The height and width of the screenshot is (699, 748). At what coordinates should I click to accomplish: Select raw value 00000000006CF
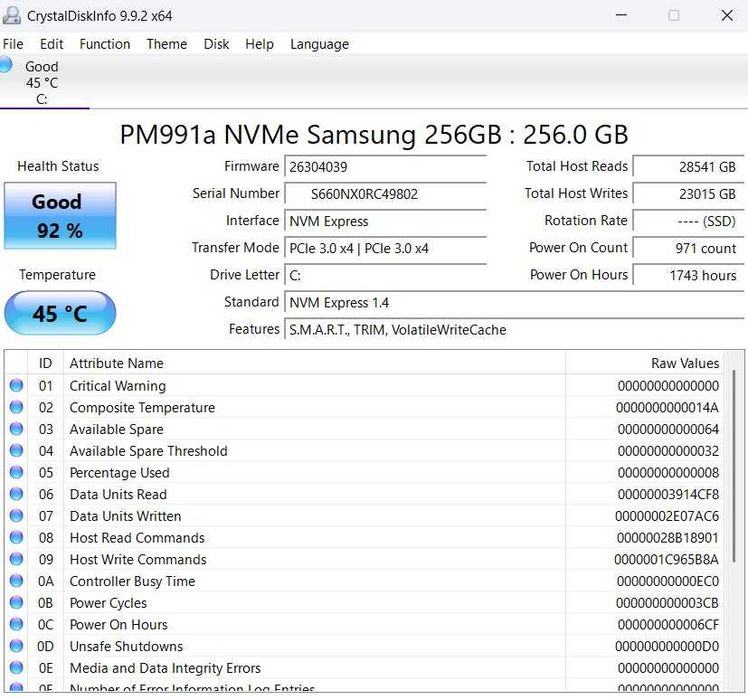668,625
